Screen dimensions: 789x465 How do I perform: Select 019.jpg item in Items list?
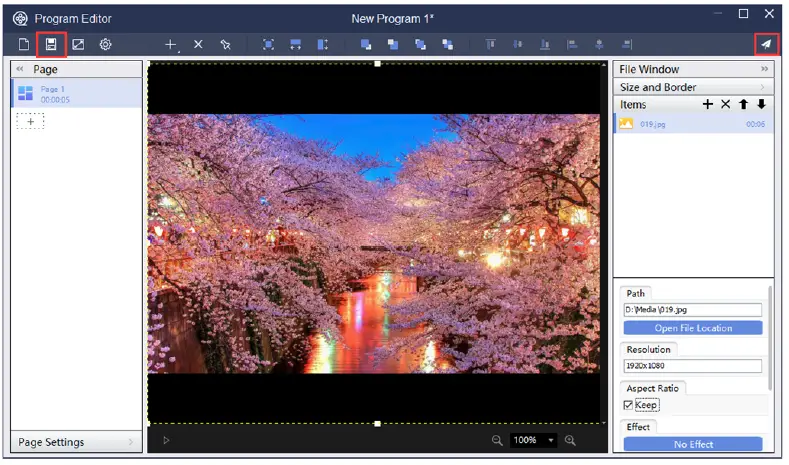[693, 124]
